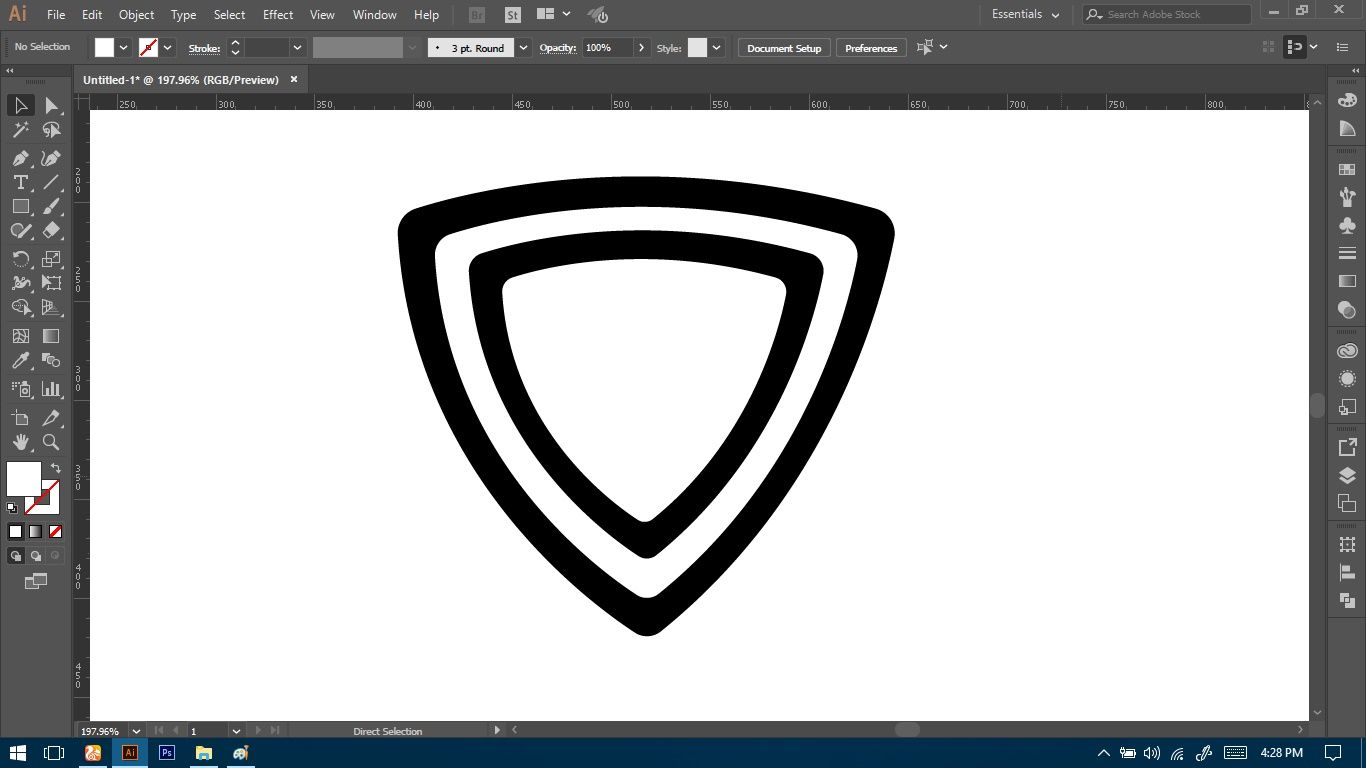Select the Shaper tool

tap(20, 230)
